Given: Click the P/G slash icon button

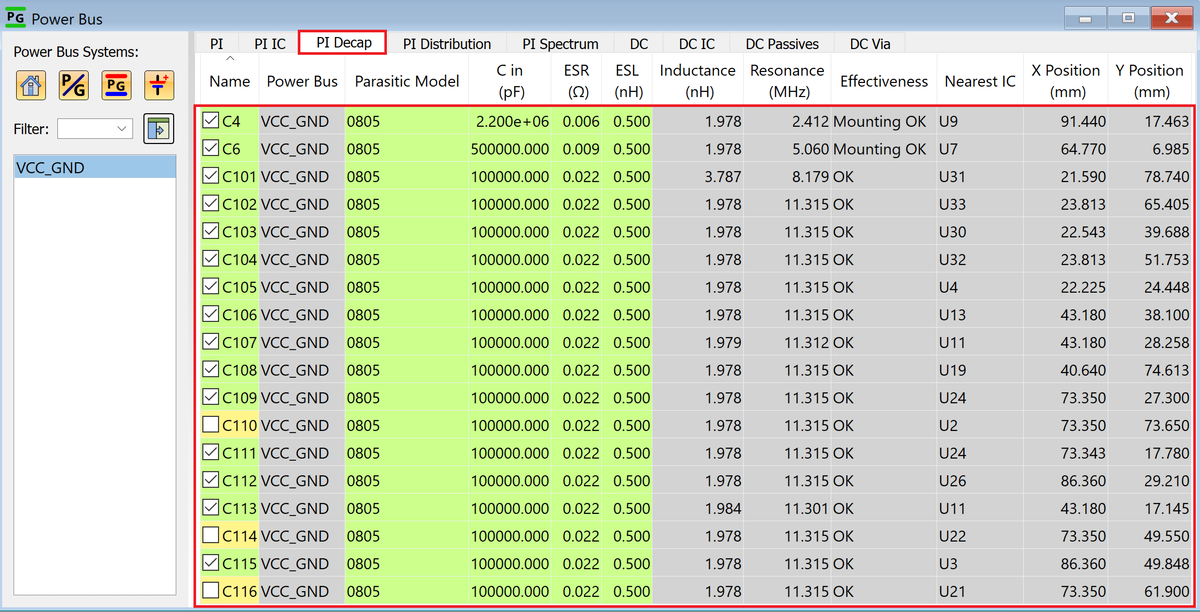Looking at the screenshot, I should pyautogui.click(x=73, y=85).
